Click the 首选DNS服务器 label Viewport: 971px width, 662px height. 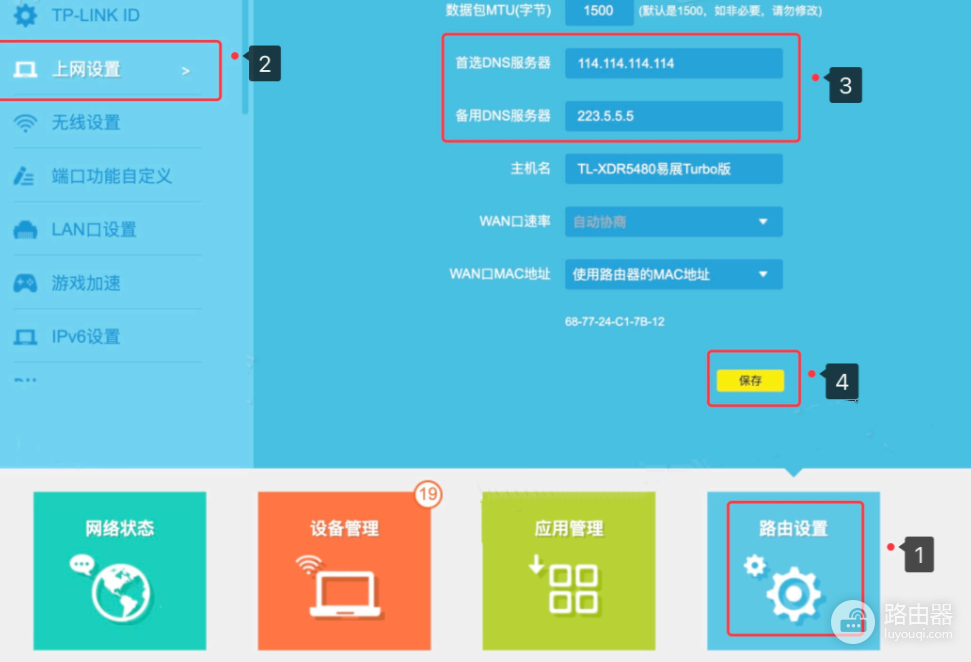(x=503, y=63)
